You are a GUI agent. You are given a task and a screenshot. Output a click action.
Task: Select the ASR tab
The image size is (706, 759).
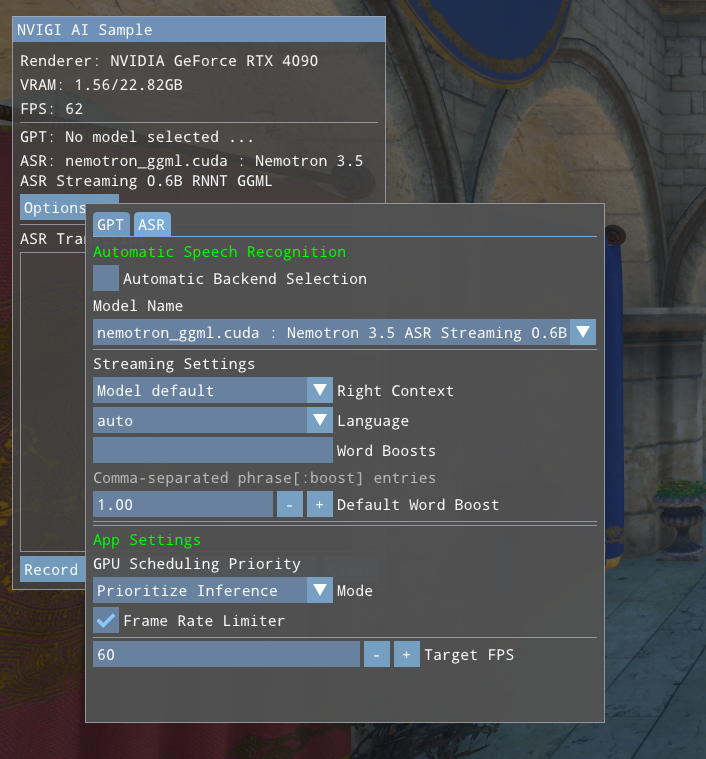[152, 225]
